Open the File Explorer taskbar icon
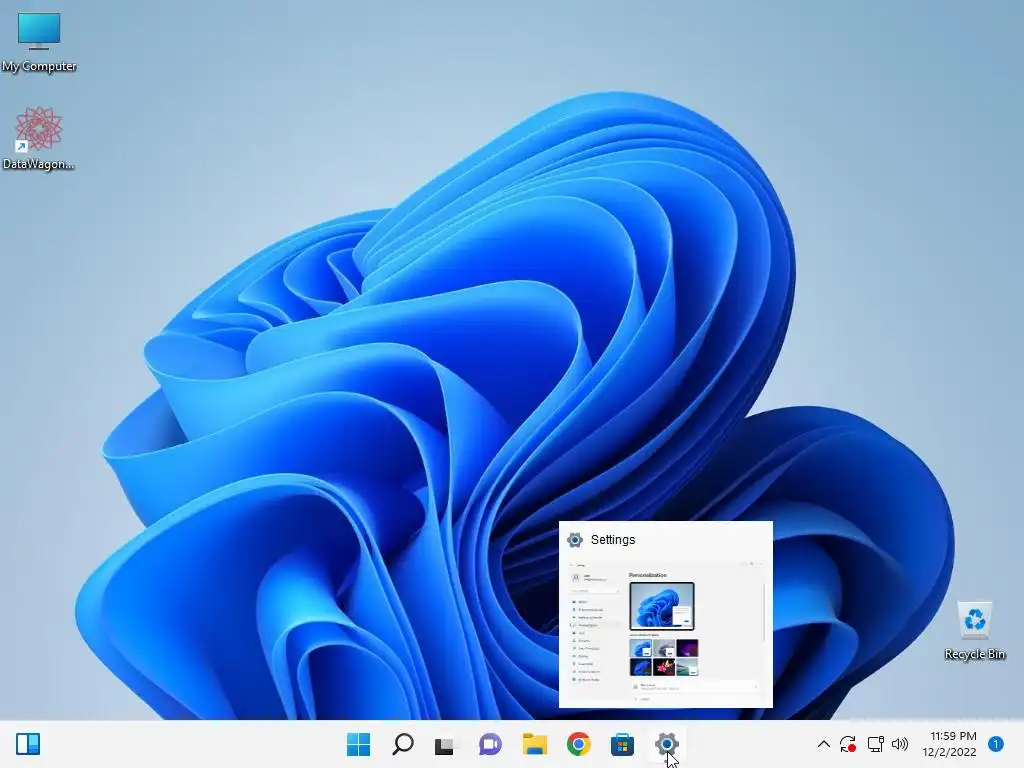The width and height of the screenshot is (1024, 768). (x=534, y=744)
